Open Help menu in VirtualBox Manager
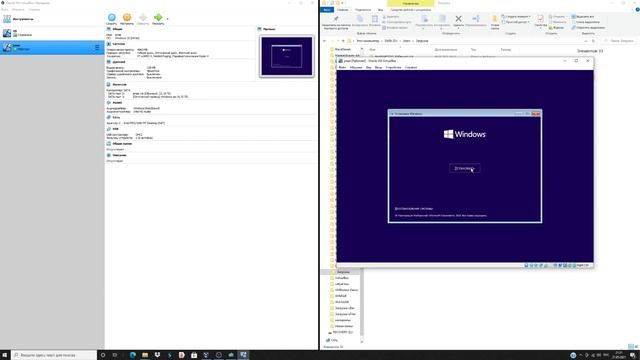The width and height of the screenshot is (640, 360). (34, 9)
